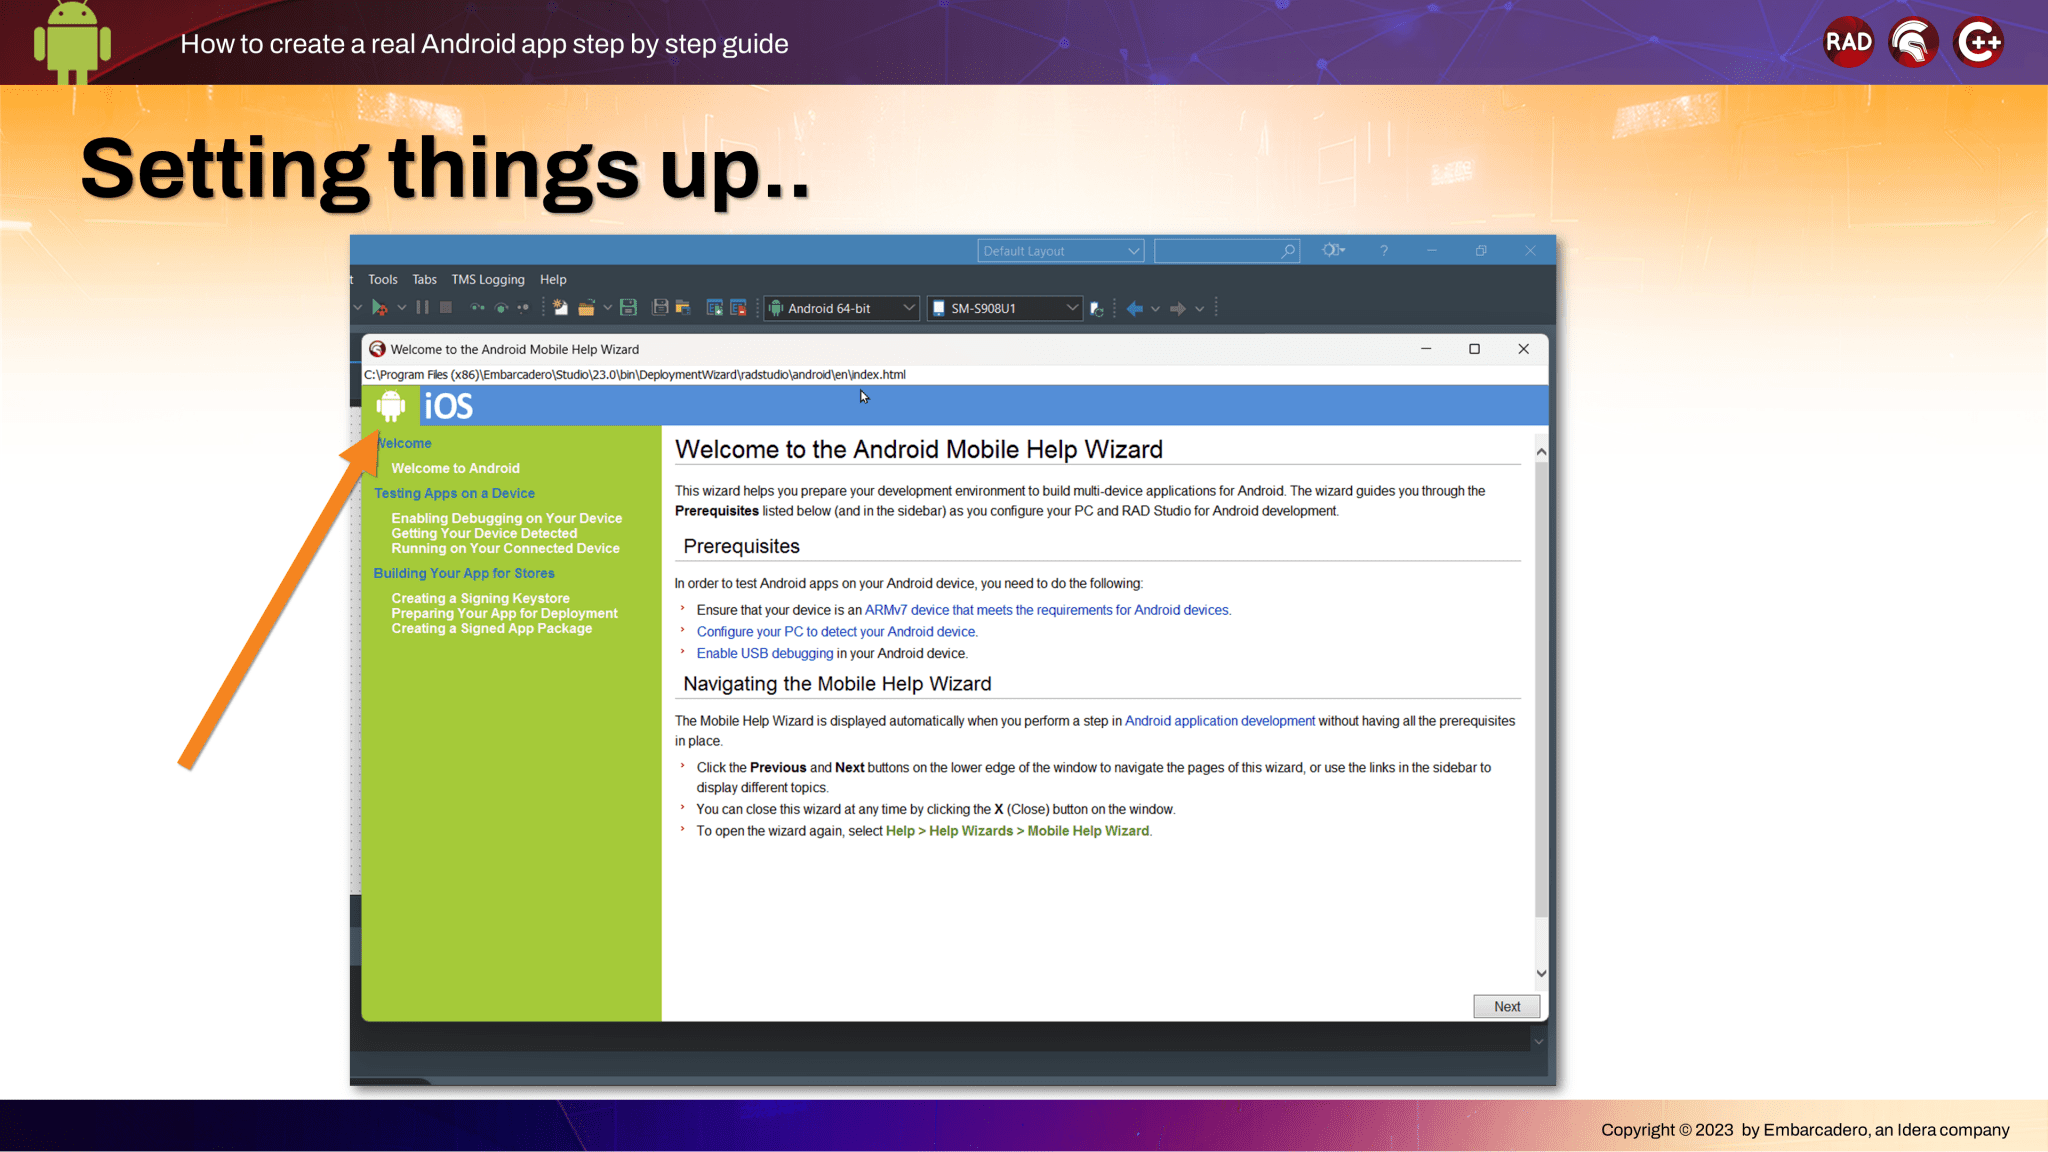Expand the dropdown arrow beside Back arrow
This screenshot has height=1152, width=2048.
pyautogui.click(x=1155, y=309)
